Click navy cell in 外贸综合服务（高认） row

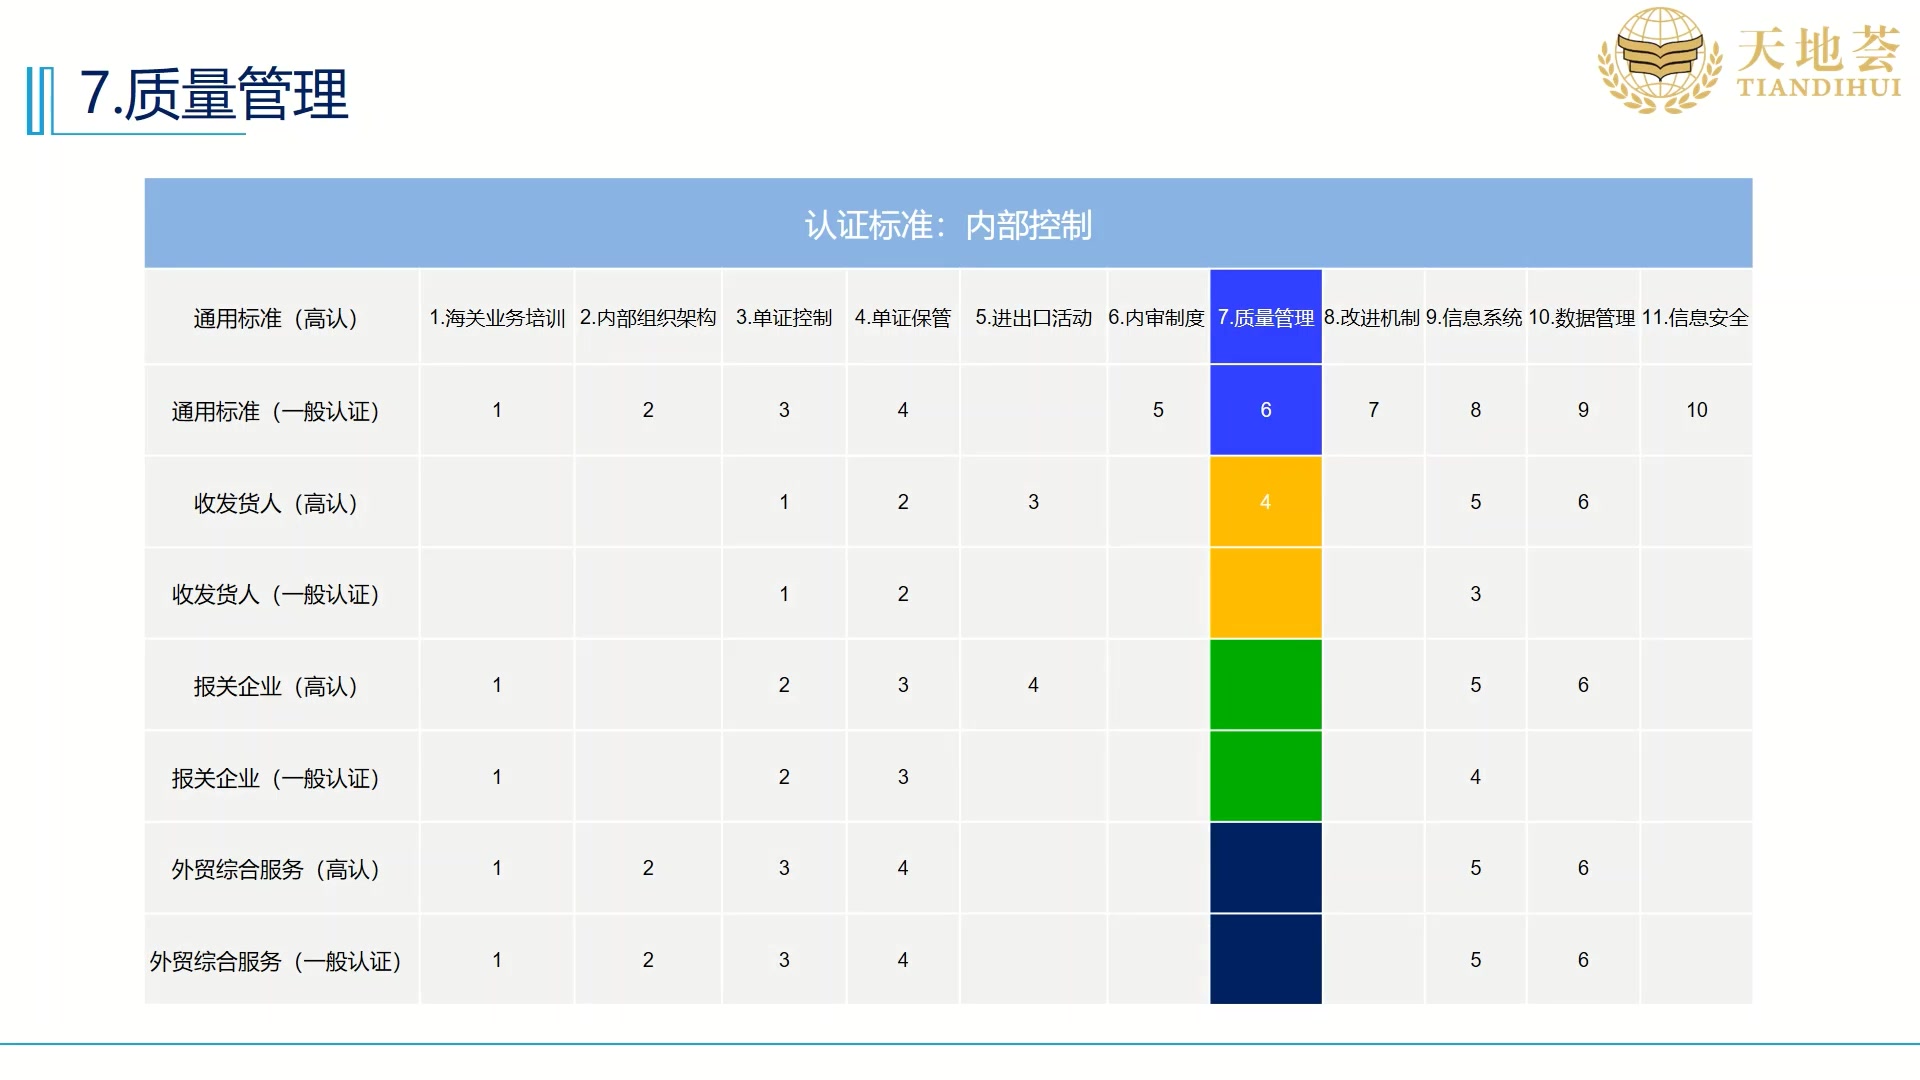(x=1266, y=868)
